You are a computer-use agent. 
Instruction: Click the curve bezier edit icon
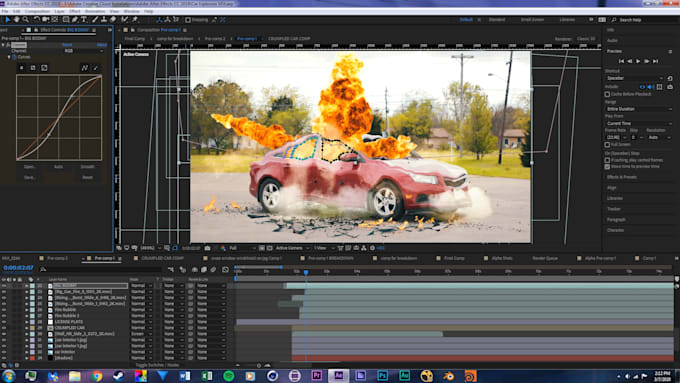click(x=85, y=68)
